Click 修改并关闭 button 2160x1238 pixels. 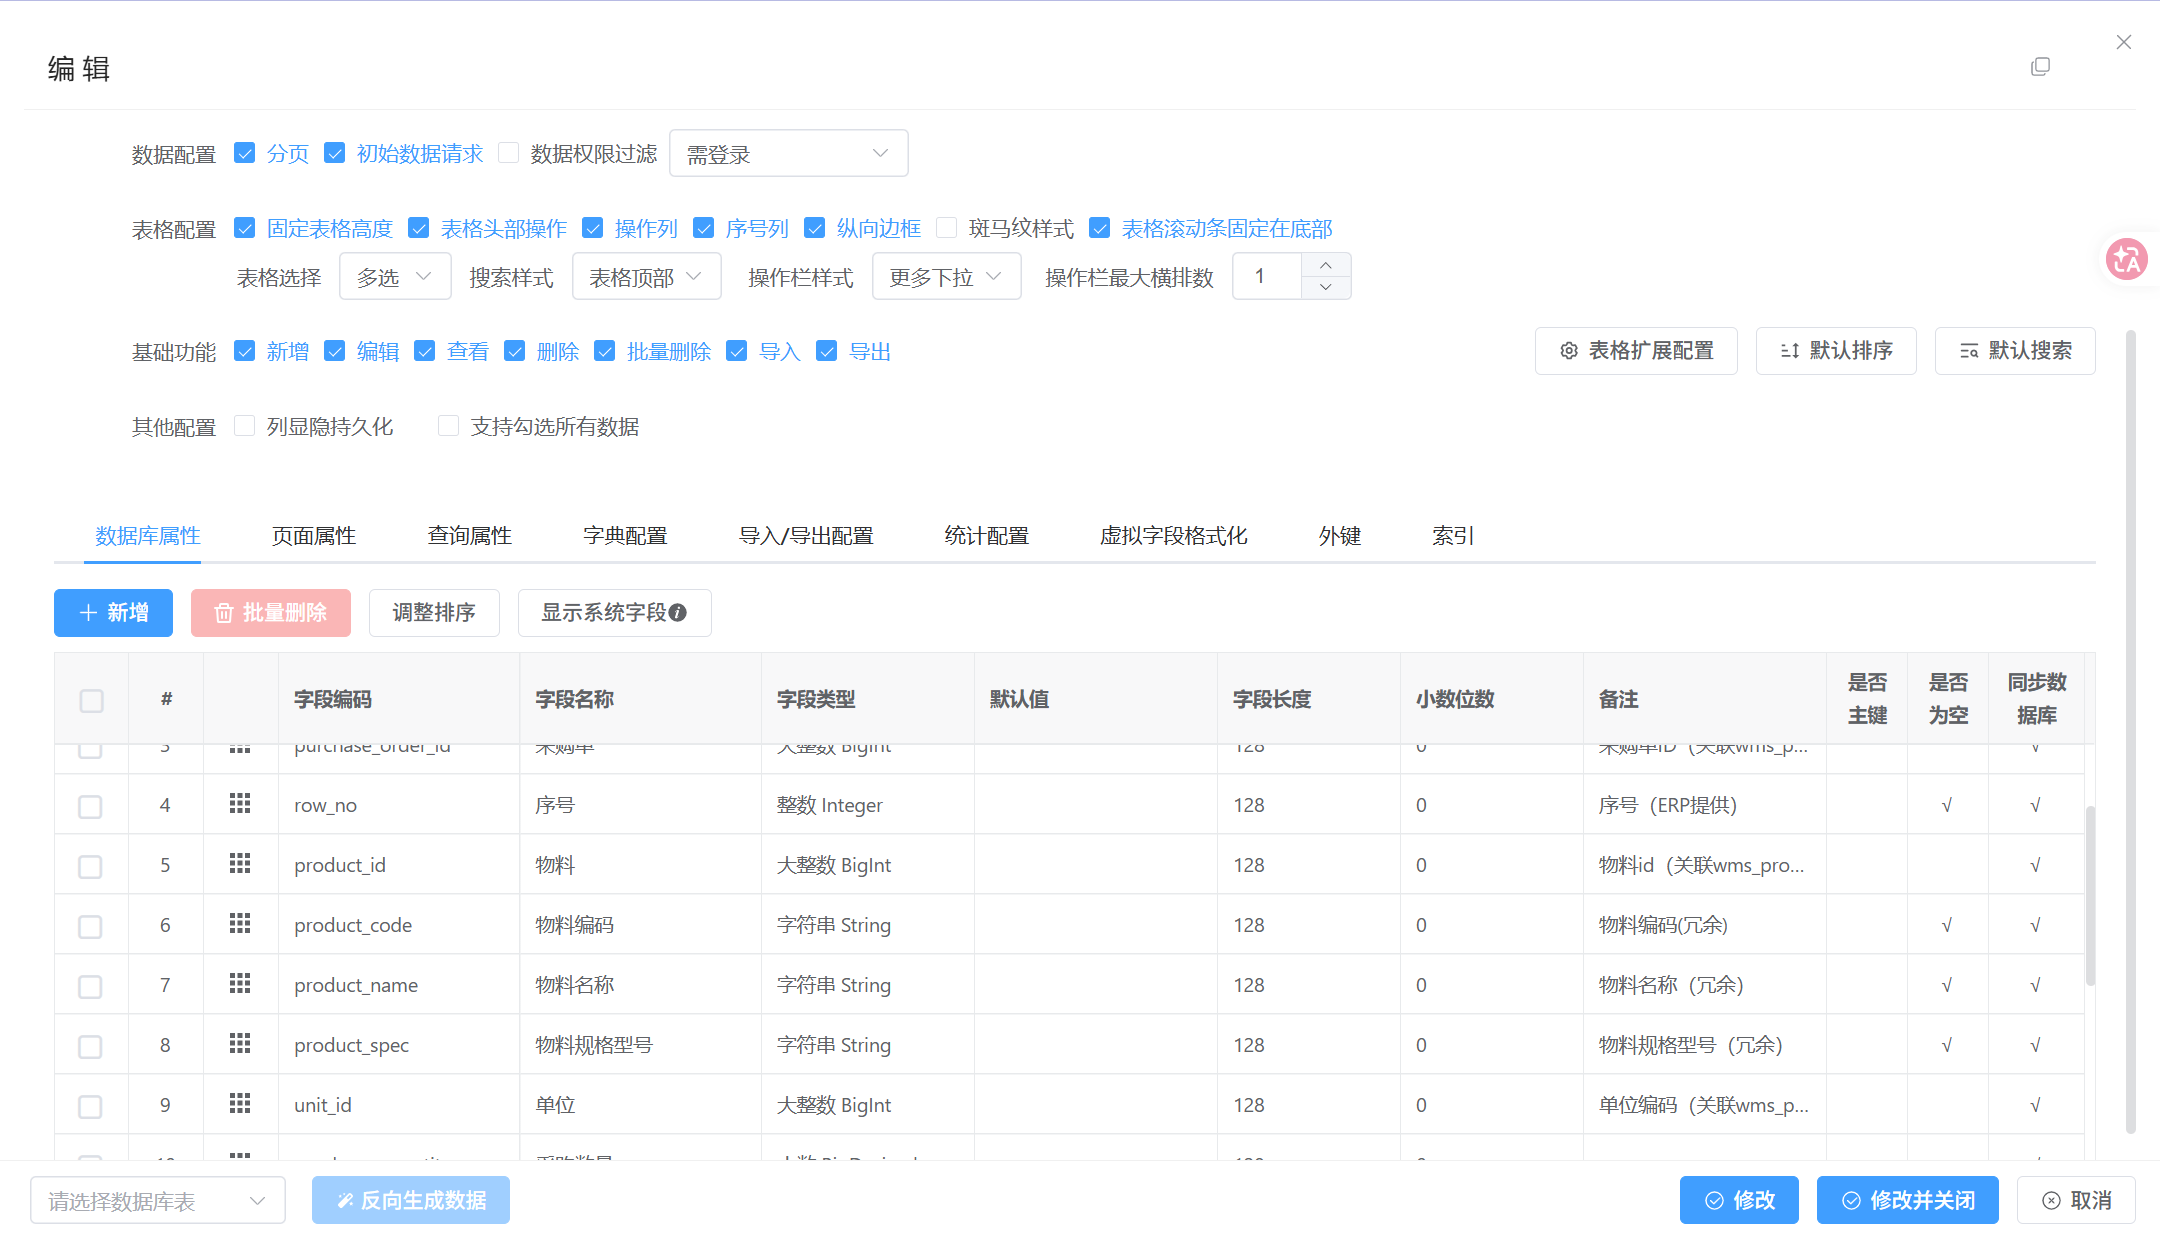click(x=1907, y=1200)
